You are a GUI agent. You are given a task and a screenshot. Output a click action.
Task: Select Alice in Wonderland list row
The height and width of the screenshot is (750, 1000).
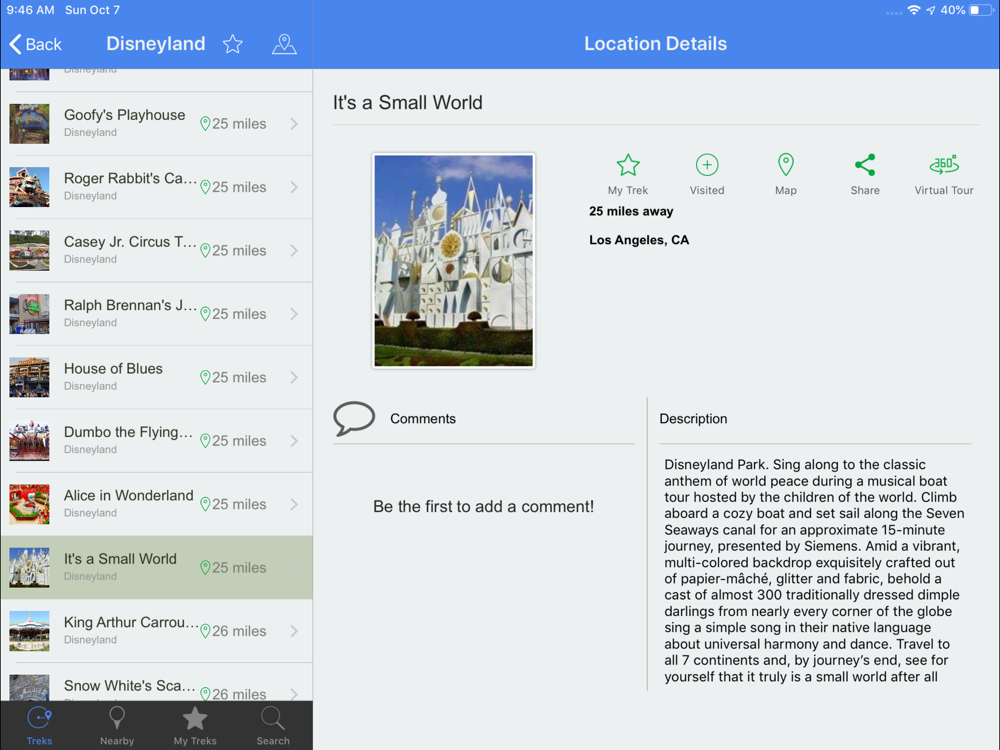tap(157, 504)
